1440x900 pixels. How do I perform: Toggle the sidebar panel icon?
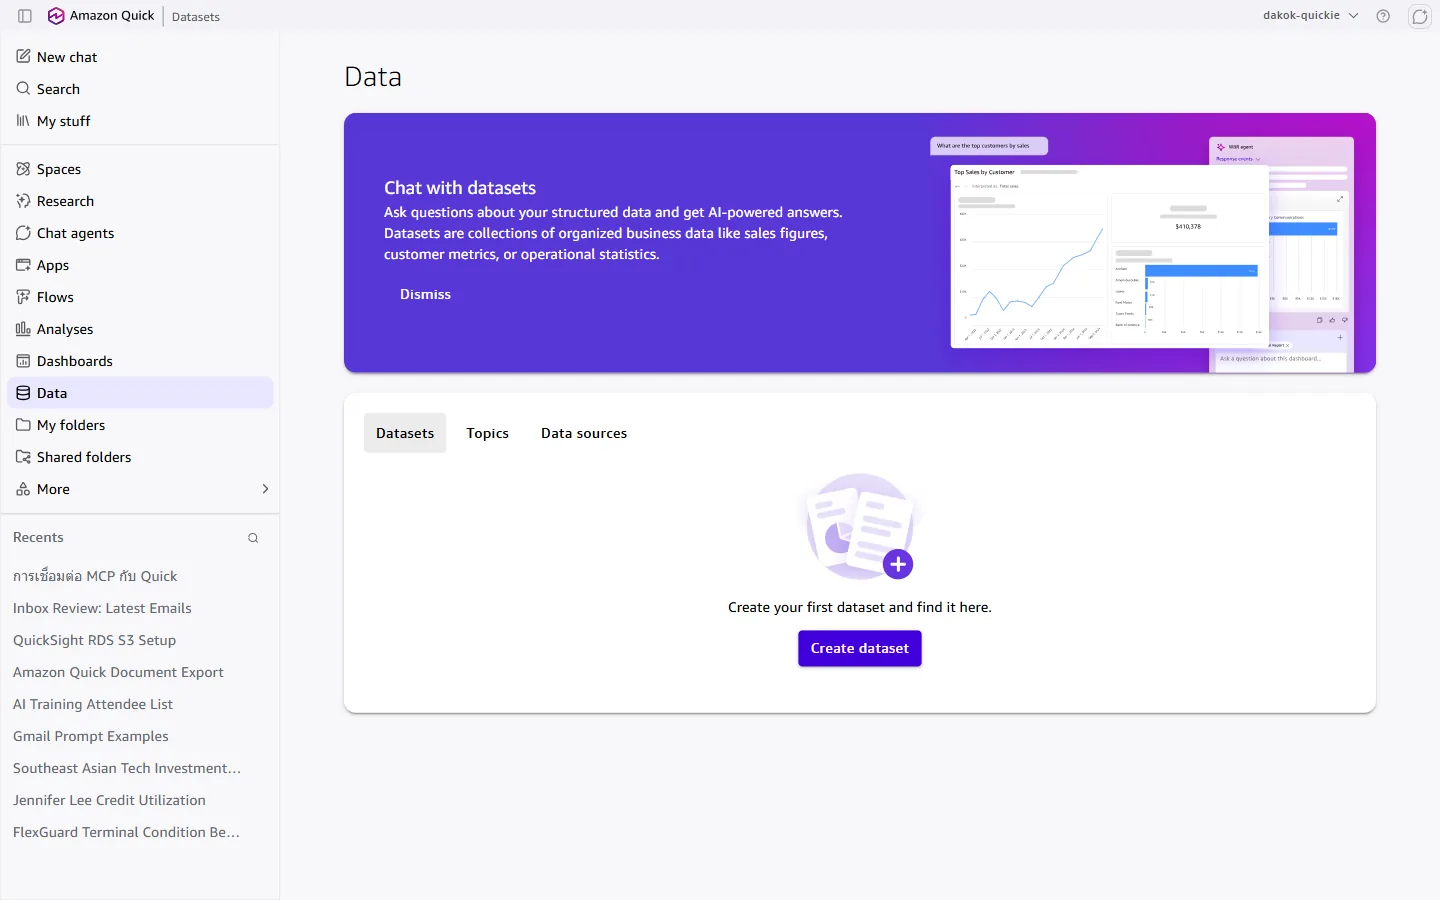coord(25,16)
